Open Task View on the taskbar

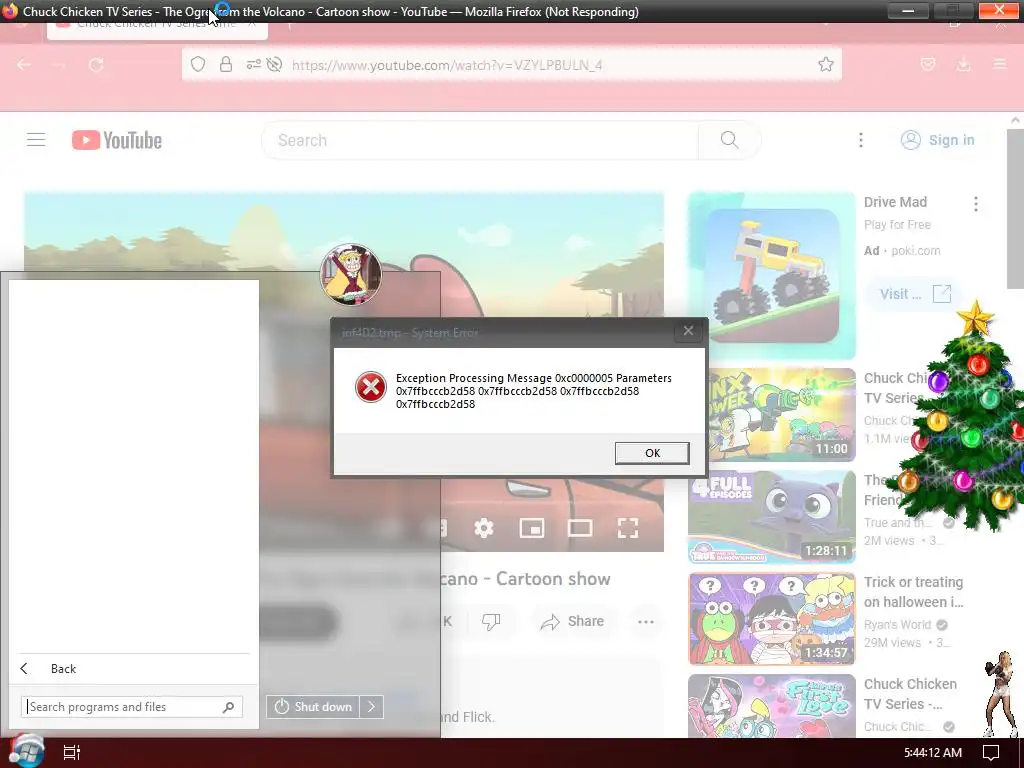point(71,752)
